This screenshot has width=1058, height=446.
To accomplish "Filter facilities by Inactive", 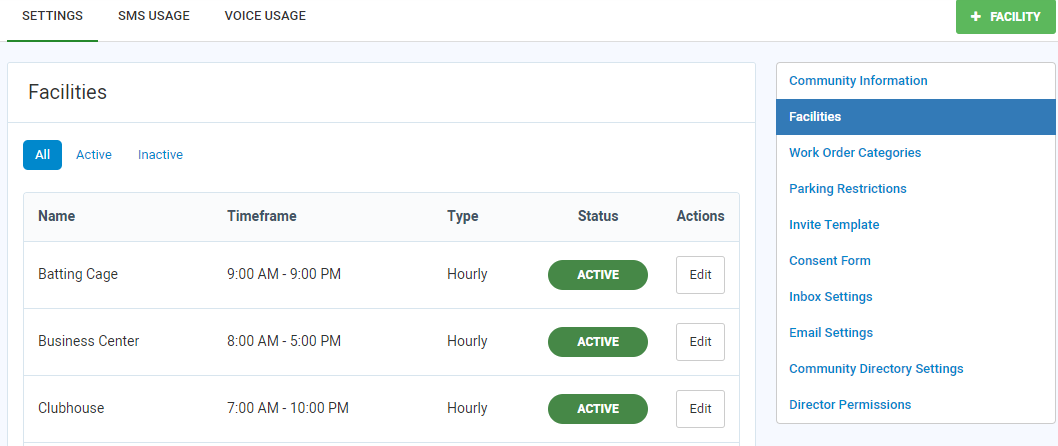I will point(160,155).
